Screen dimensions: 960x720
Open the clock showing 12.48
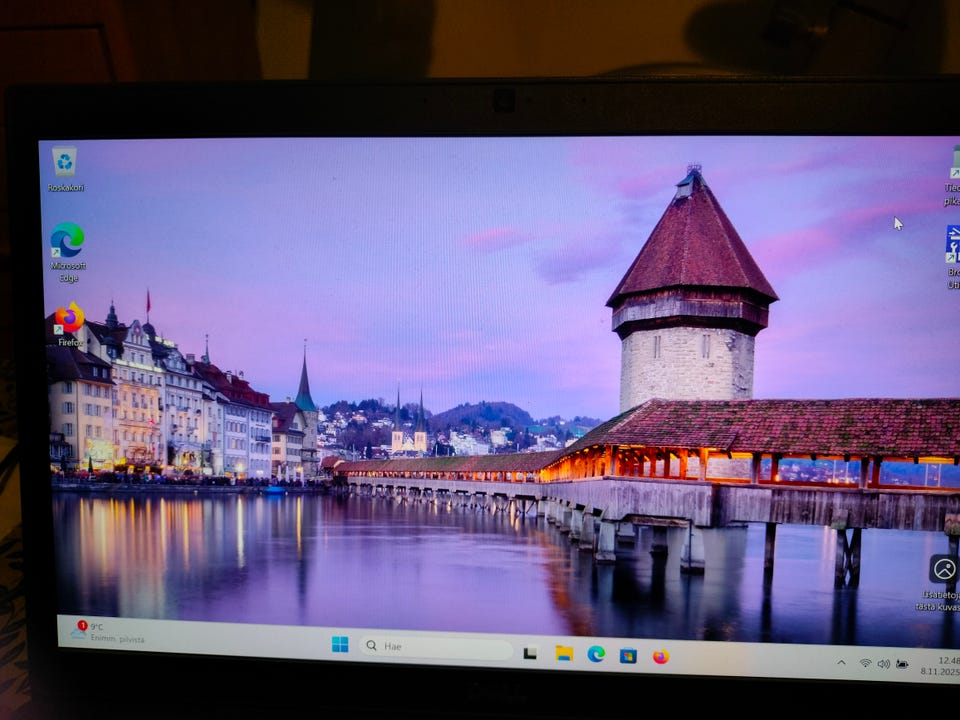[x=940, y=666]
